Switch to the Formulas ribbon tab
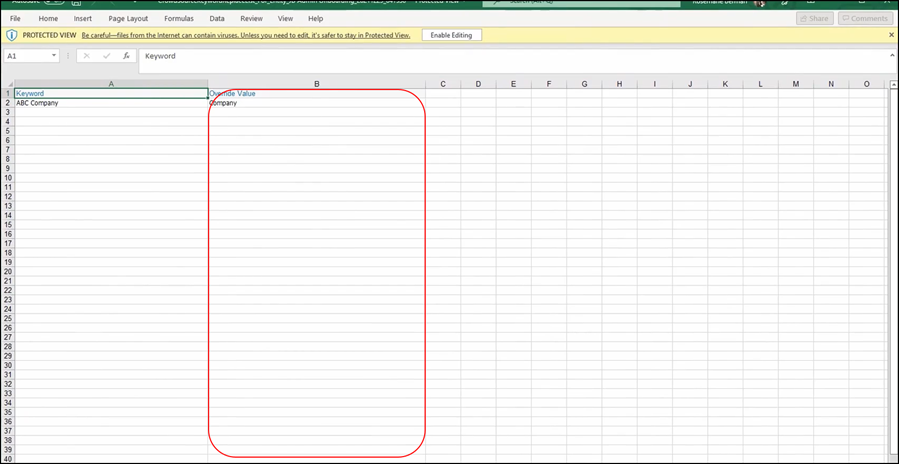 click(x=179, y=19)
